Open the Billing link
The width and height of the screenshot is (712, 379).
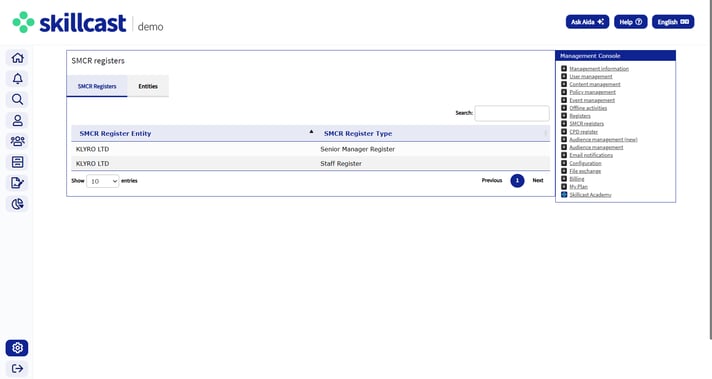577,179
